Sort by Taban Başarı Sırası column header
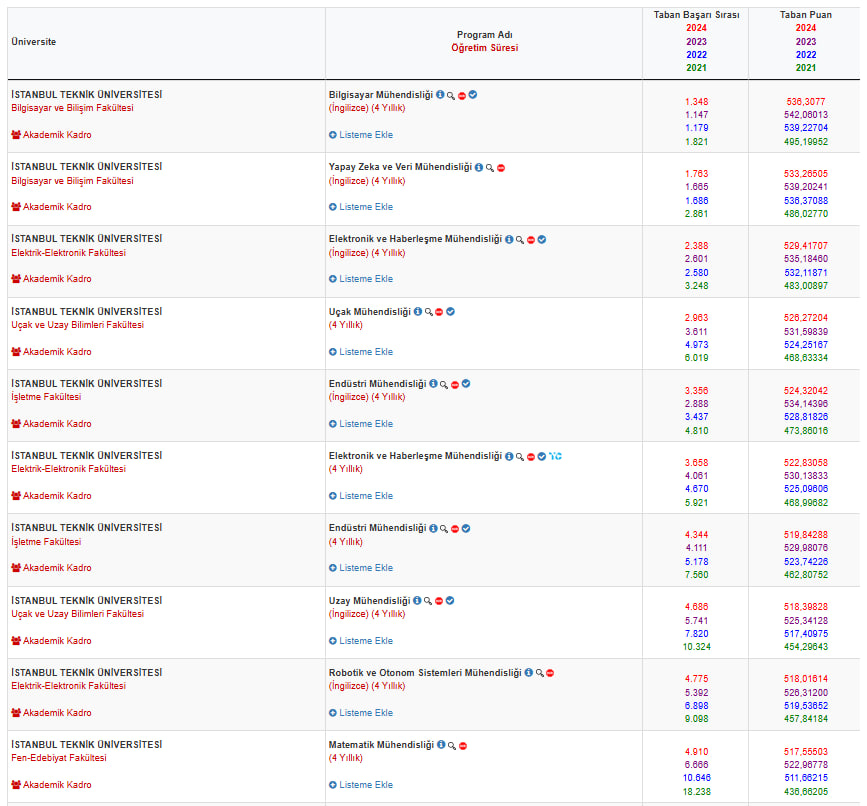The image size is (867, 806). click(x=696, y=15)
